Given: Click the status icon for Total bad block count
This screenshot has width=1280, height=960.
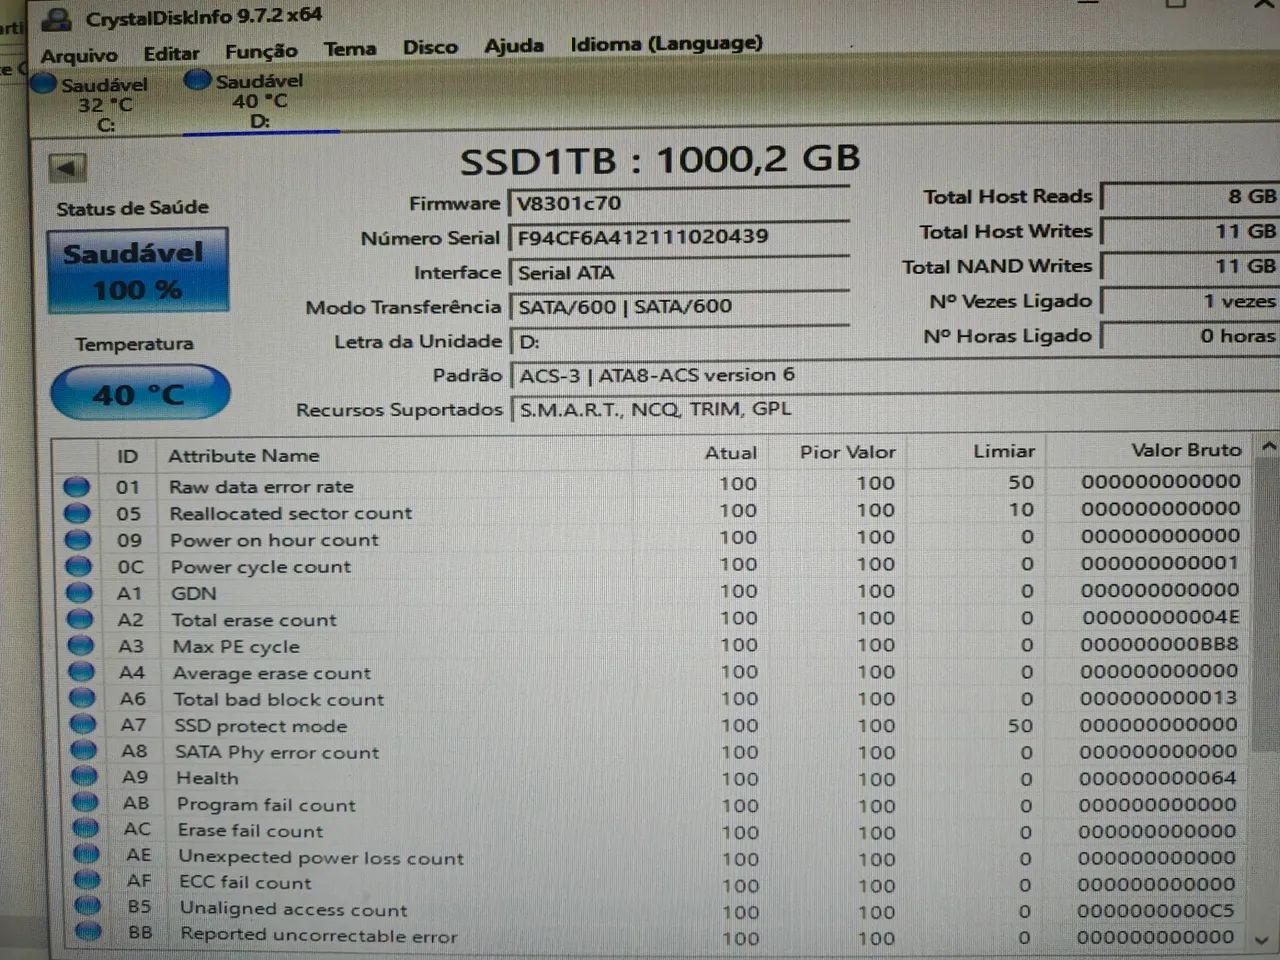Looking at the screenshot, I should [x=83, y=699].
